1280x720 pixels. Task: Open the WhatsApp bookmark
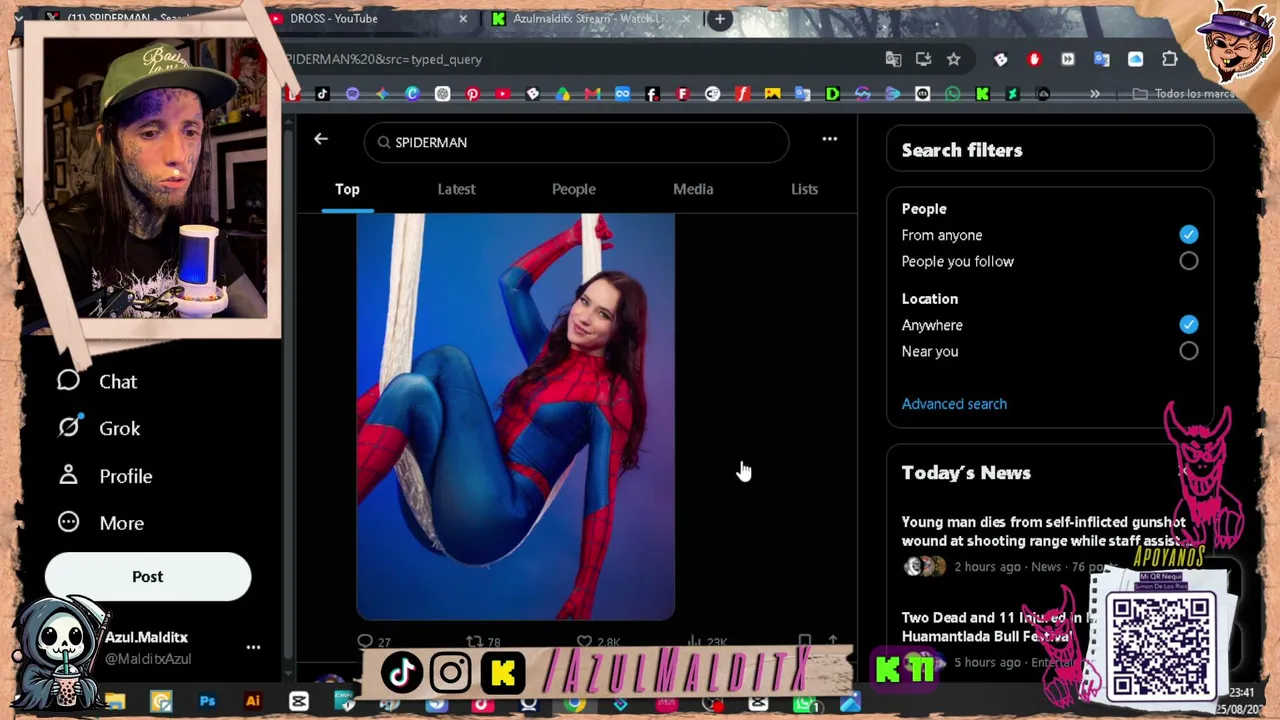[x=952, y=94]
